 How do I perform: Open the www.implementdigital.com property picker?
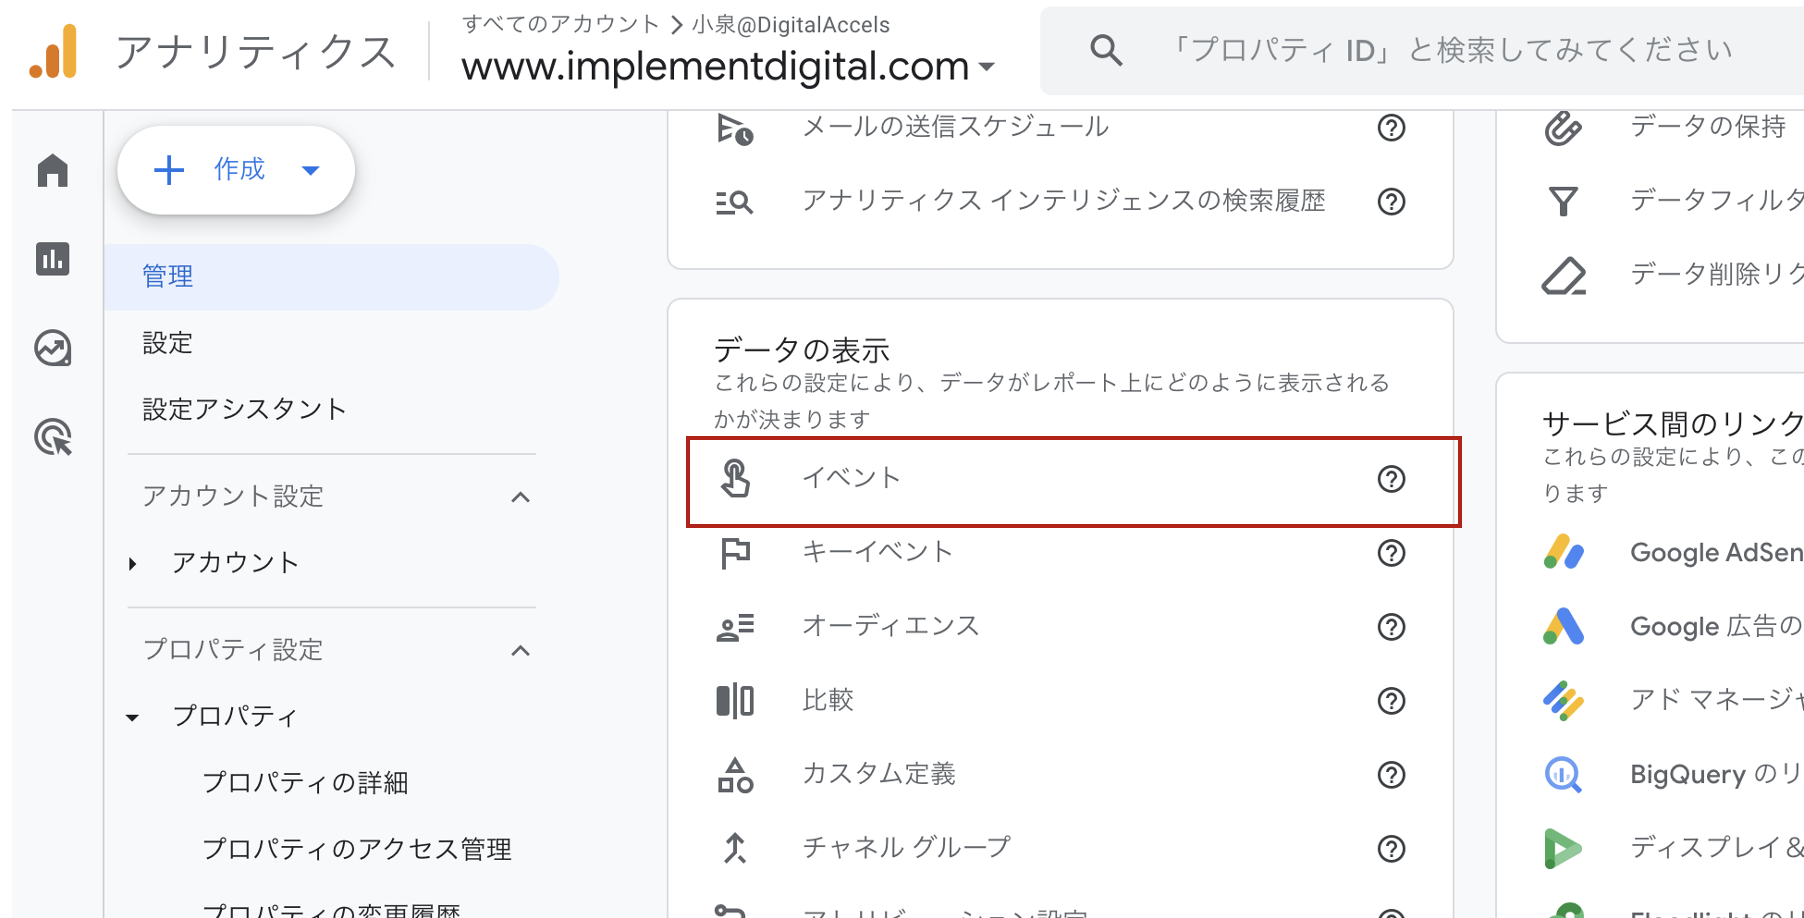pyautogui.click(x=728, y=67)
